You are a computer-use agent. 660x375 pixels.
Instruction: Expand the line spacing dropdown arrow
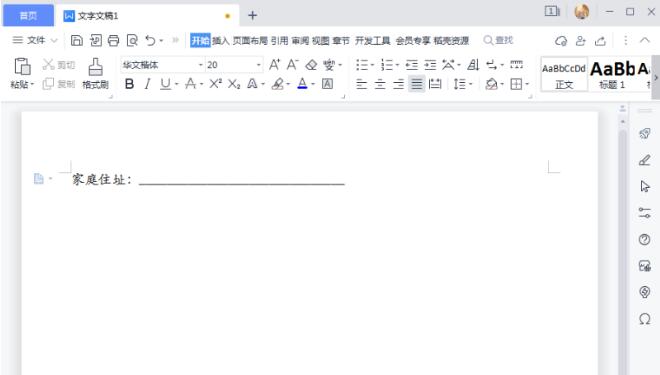(x=471, y=84)
